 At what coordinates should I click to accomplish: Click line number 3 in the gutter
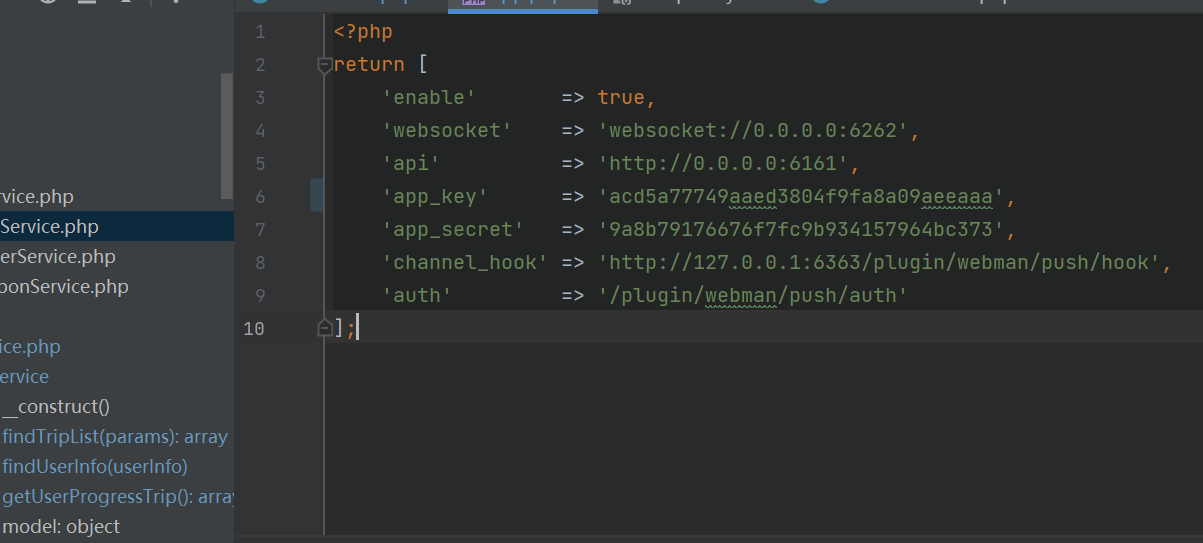tap(260, 98)
